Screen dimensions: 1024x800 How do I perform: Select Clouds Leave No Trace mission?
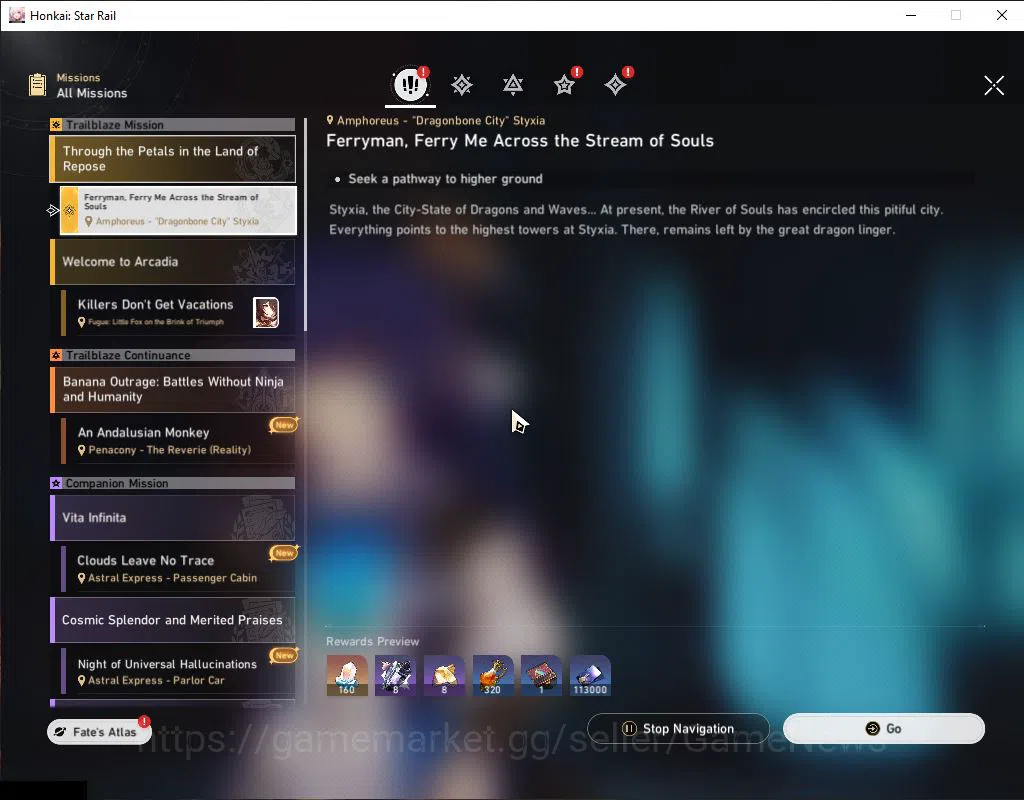coord(178,568)
